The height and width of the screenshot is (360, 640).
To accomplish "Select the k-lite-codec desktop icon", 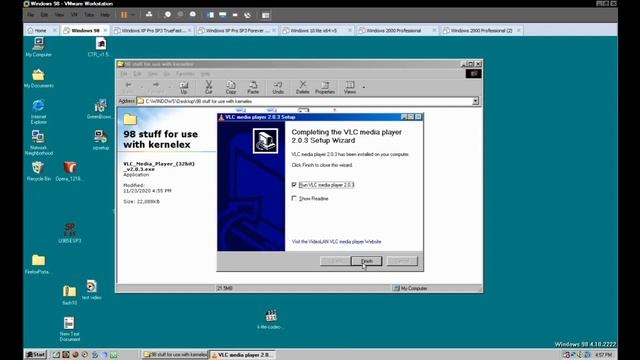I will pos(271,319).
